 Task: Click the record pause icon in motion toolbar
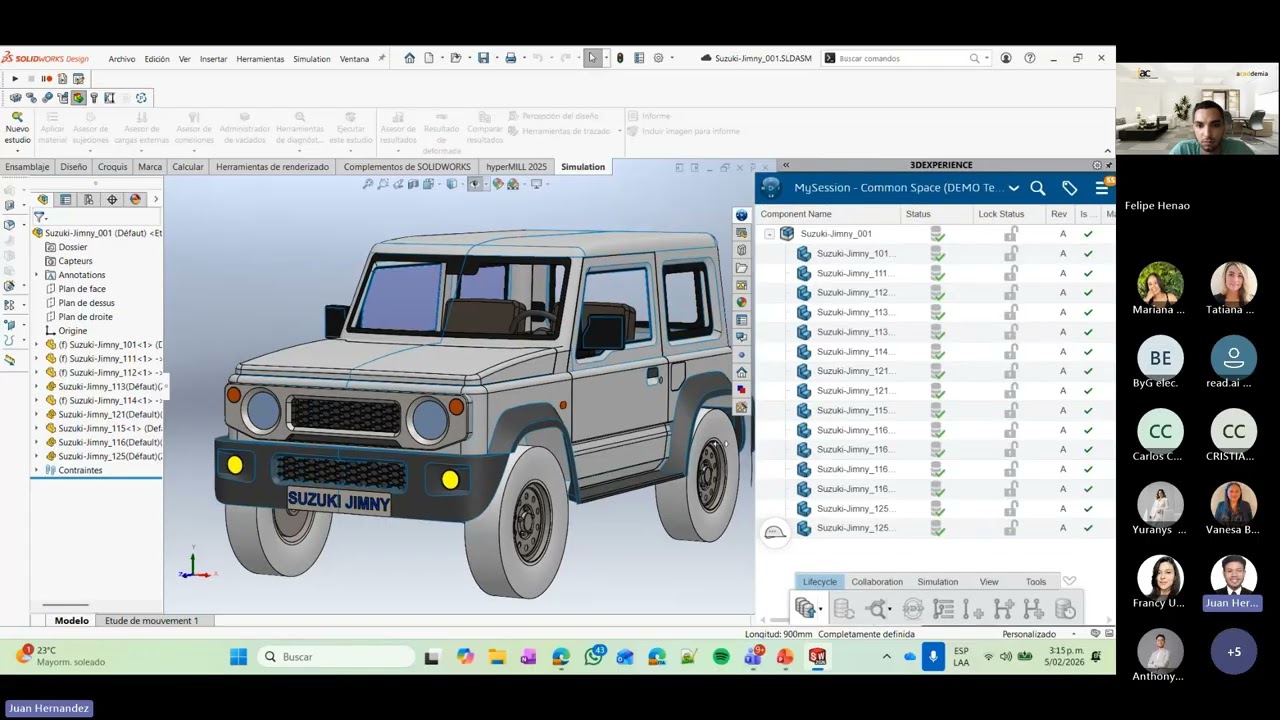point(46,79)
